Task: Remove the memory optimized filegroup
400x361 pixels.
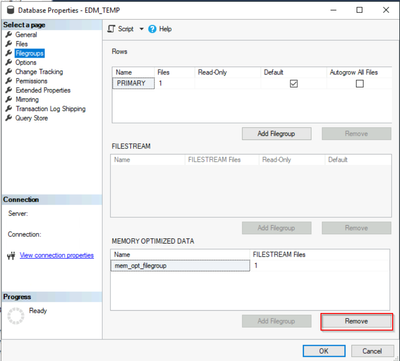Action: pyautogui.click(x=356, y=321)
